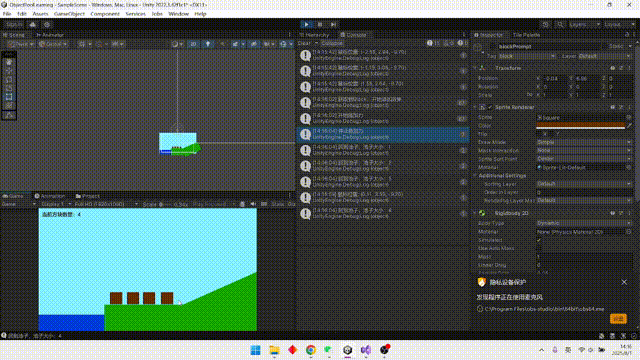The height and width of the screenshot is (360, 640).
Task: Select the Move tool in Scene toolbar
Action: tap(9, 71)
